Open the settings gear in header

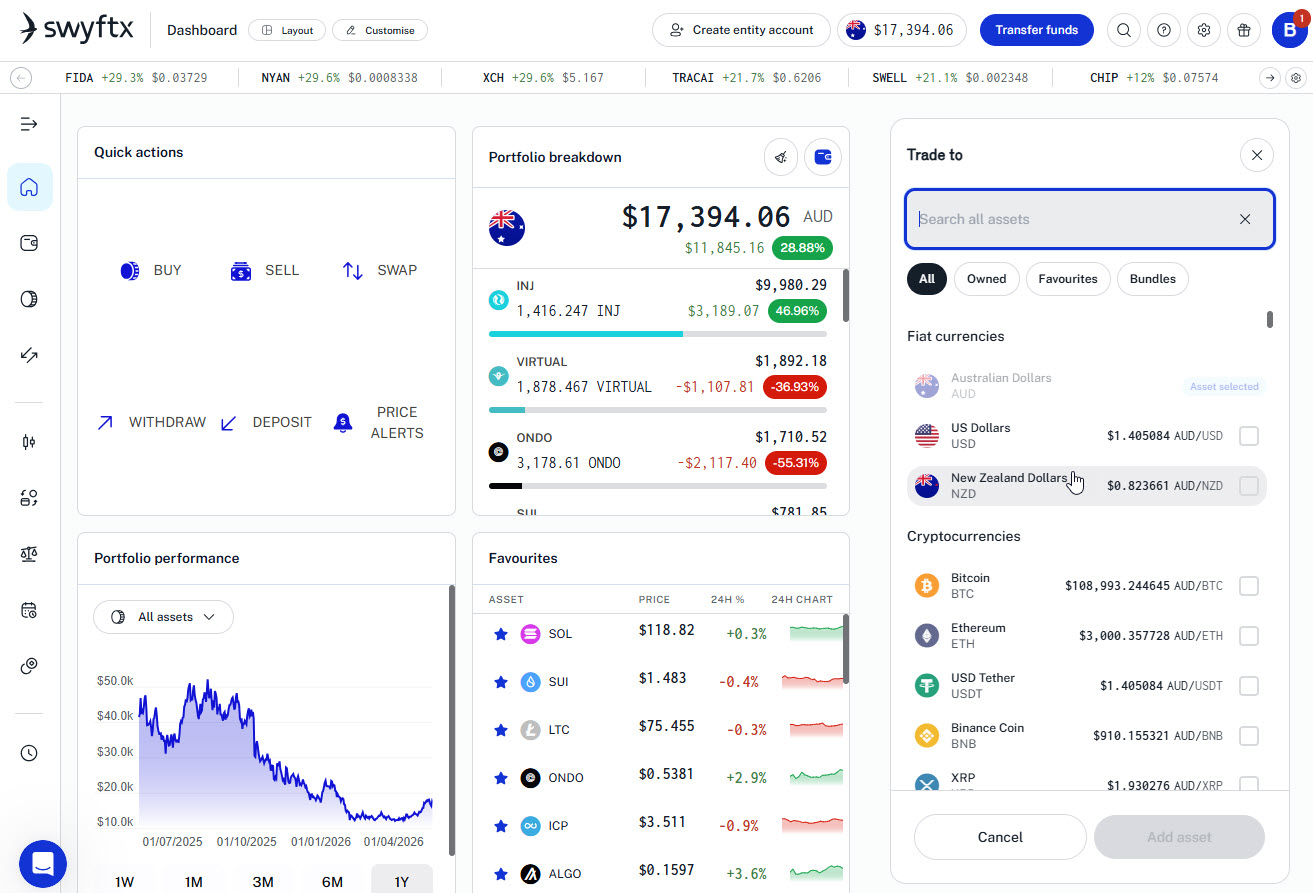pos(1204,30)
